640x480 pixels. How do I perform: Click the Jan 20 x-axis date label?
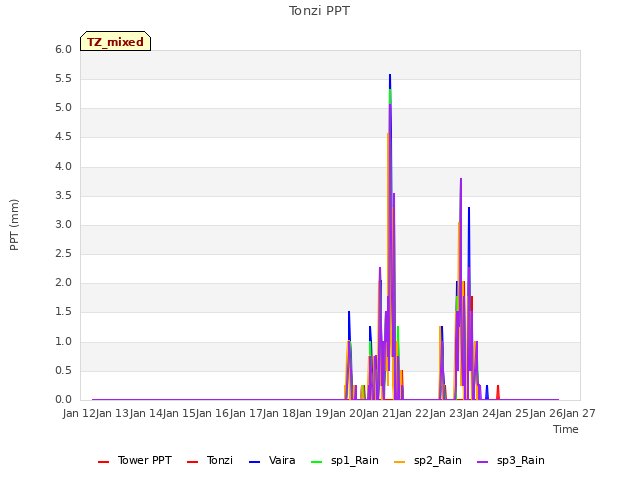pyautogui.click(x=346, y=413)
